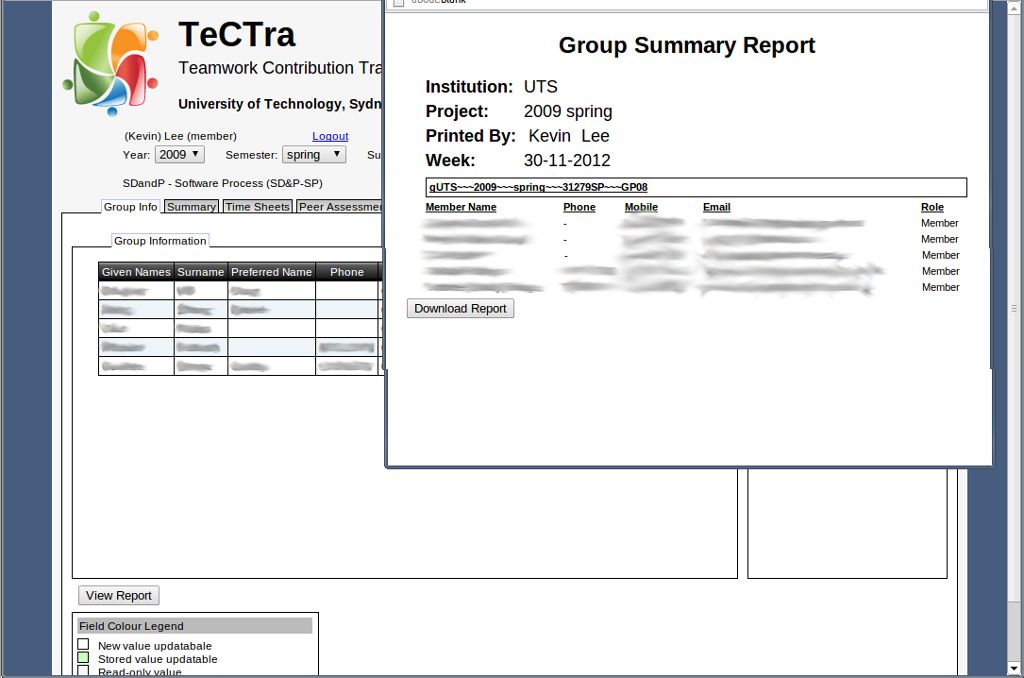
Task: Click the Member Name header in report
Action: tap(461, 207)
